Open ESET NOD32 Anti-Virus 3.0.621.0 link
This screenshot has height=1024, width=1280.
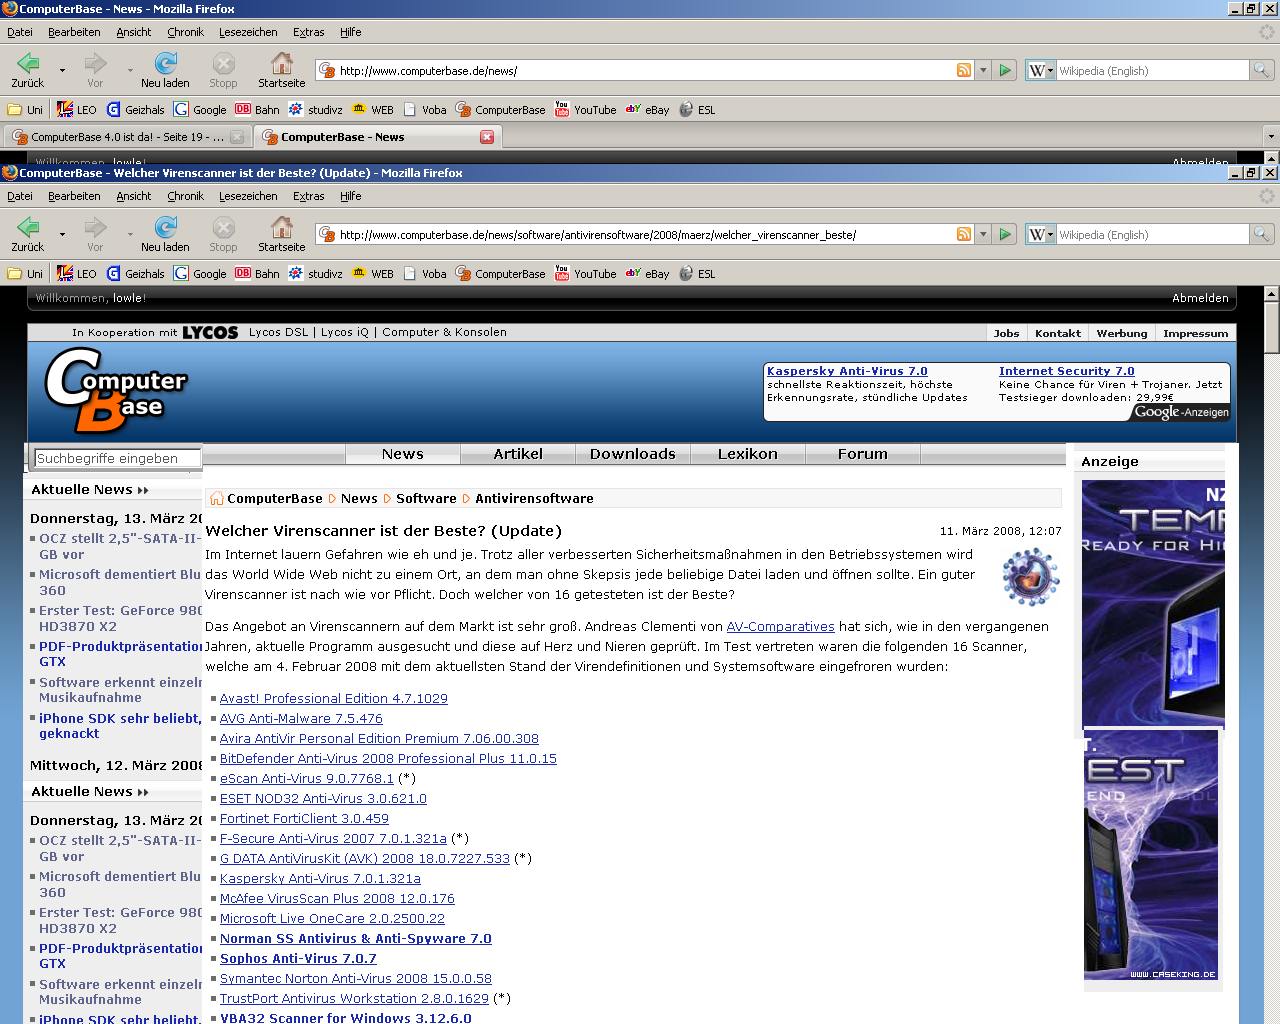coord(323,798)
